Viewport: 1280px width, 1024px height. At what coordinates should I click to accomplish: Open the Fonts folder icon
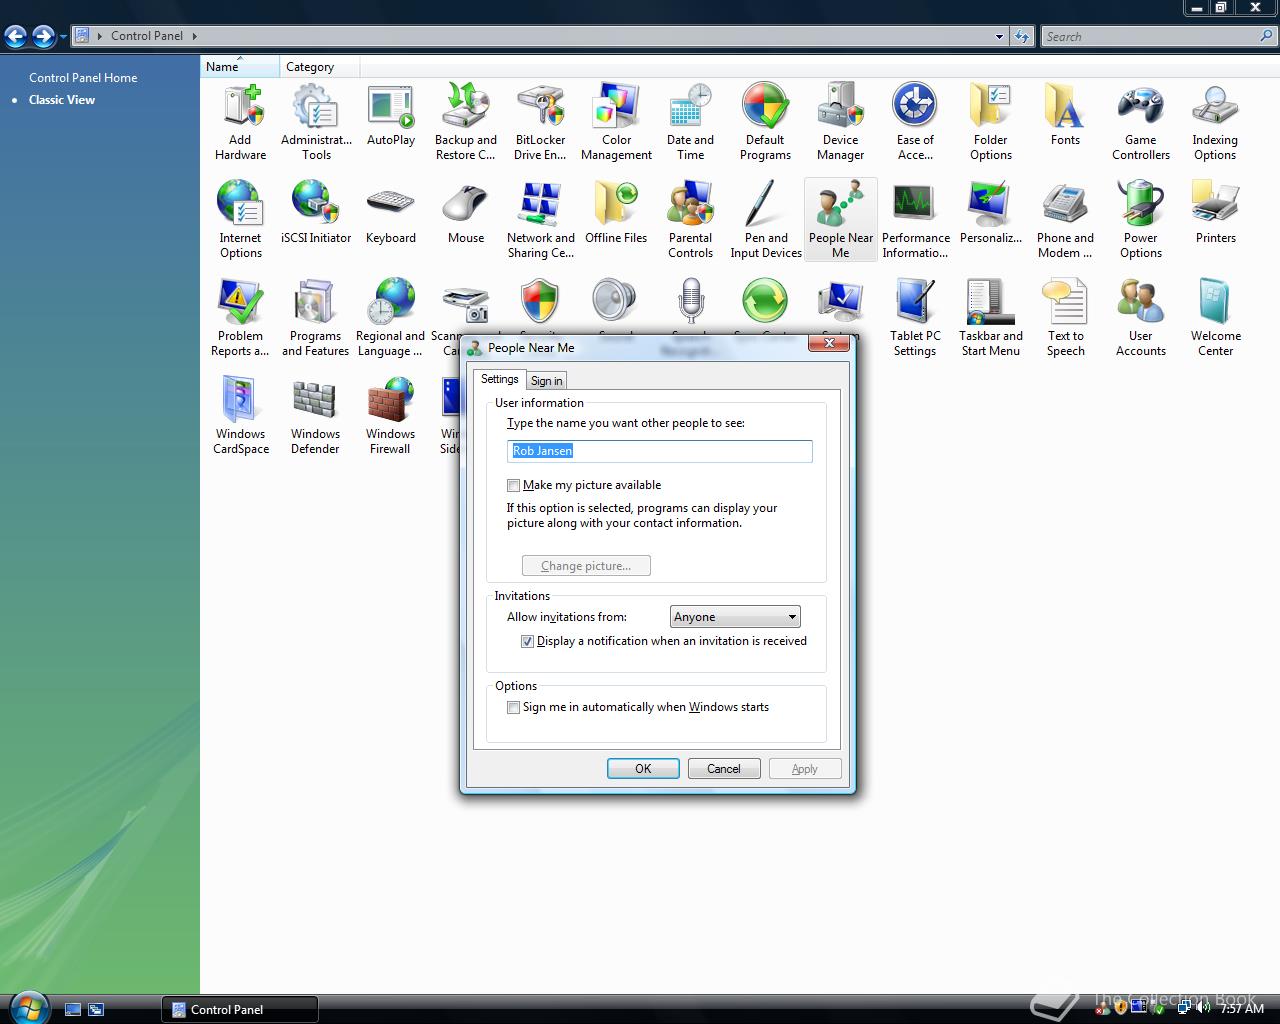(1065, 115)
